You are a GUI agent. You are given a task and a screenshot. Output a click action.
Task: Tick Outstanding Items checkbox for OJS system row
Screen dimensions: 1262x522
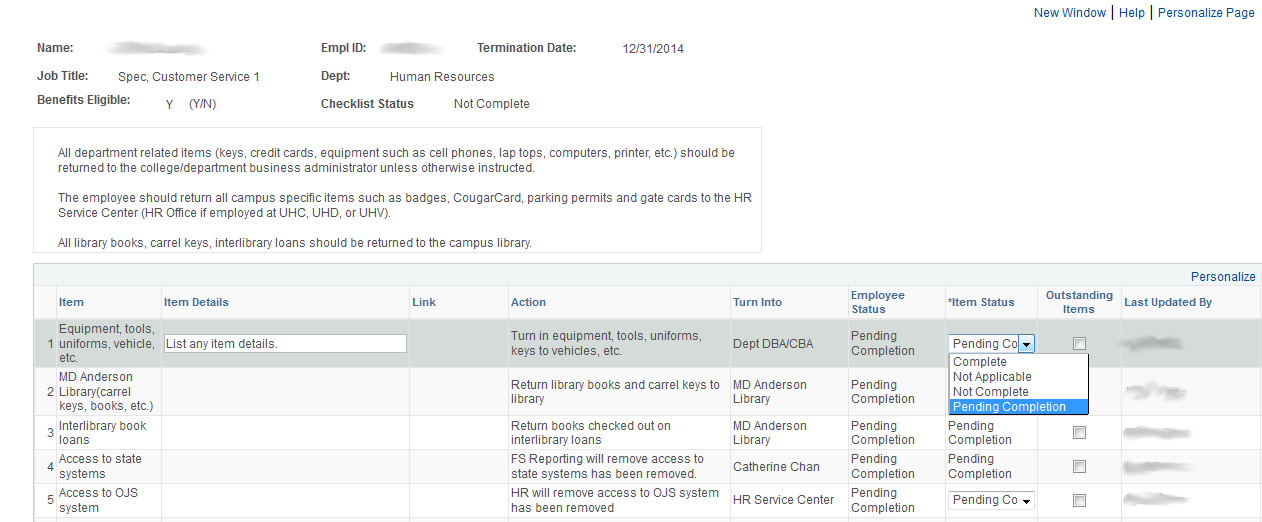(x=1079, y=501)
